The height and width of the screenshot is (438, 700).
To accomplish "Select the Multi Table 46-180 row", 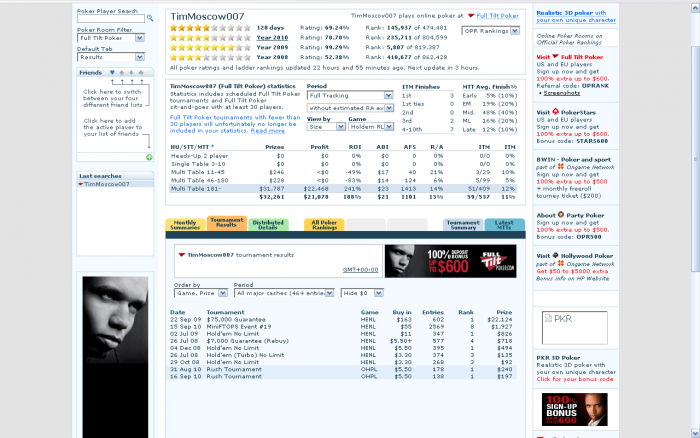I will (343, 180).
